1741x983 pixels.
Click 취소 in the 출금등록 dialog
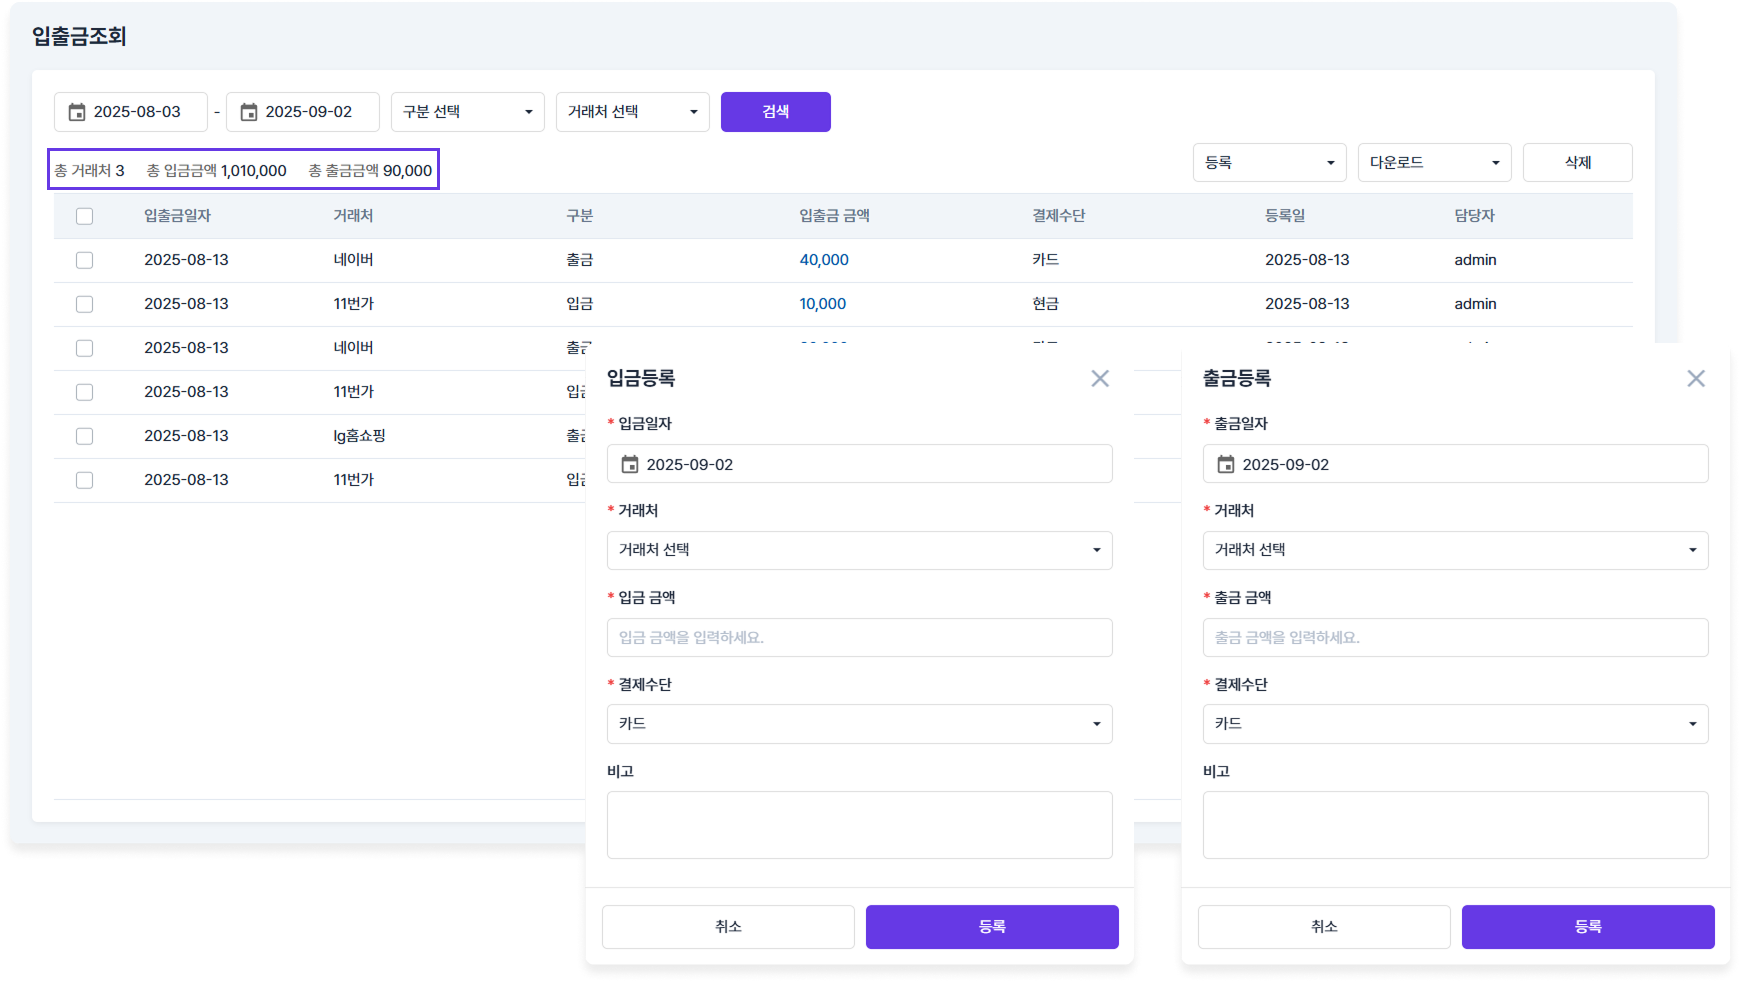(1324, 927)
